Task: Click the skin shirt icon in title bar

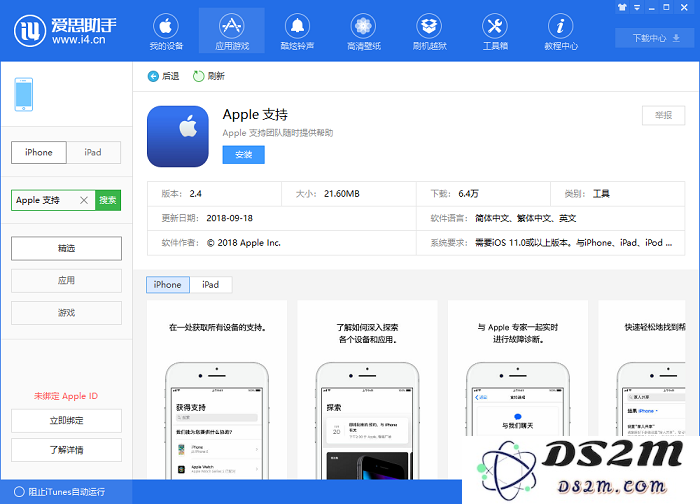Action: (622, 7)
